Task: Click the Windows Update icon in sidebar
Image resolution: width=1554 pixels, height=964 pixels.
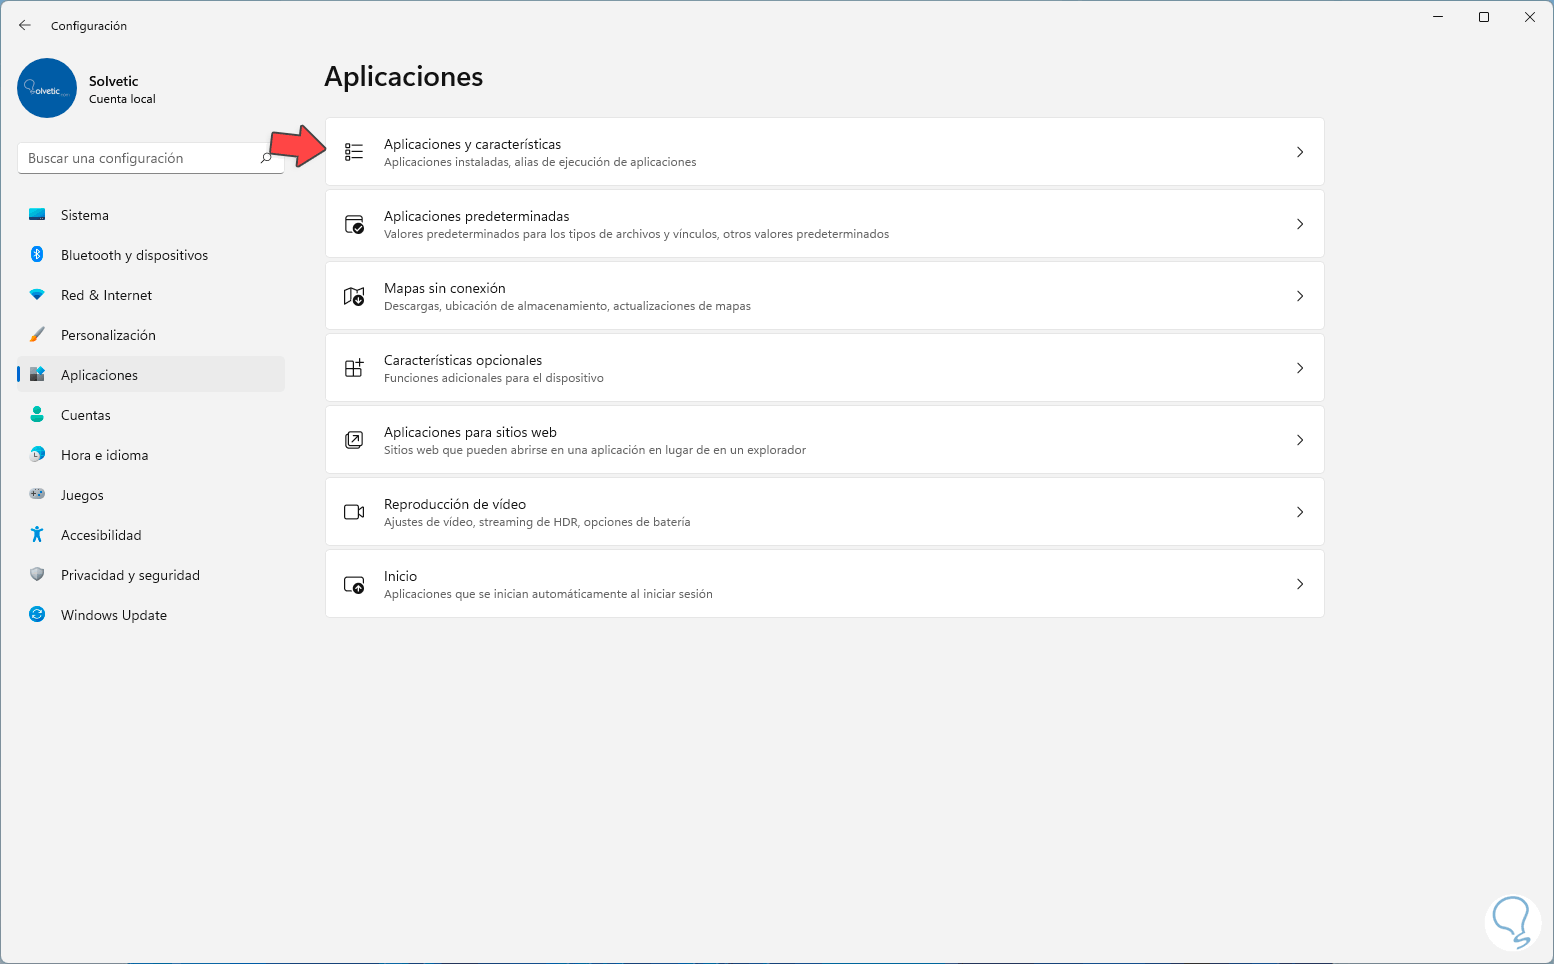Action: 37,615
